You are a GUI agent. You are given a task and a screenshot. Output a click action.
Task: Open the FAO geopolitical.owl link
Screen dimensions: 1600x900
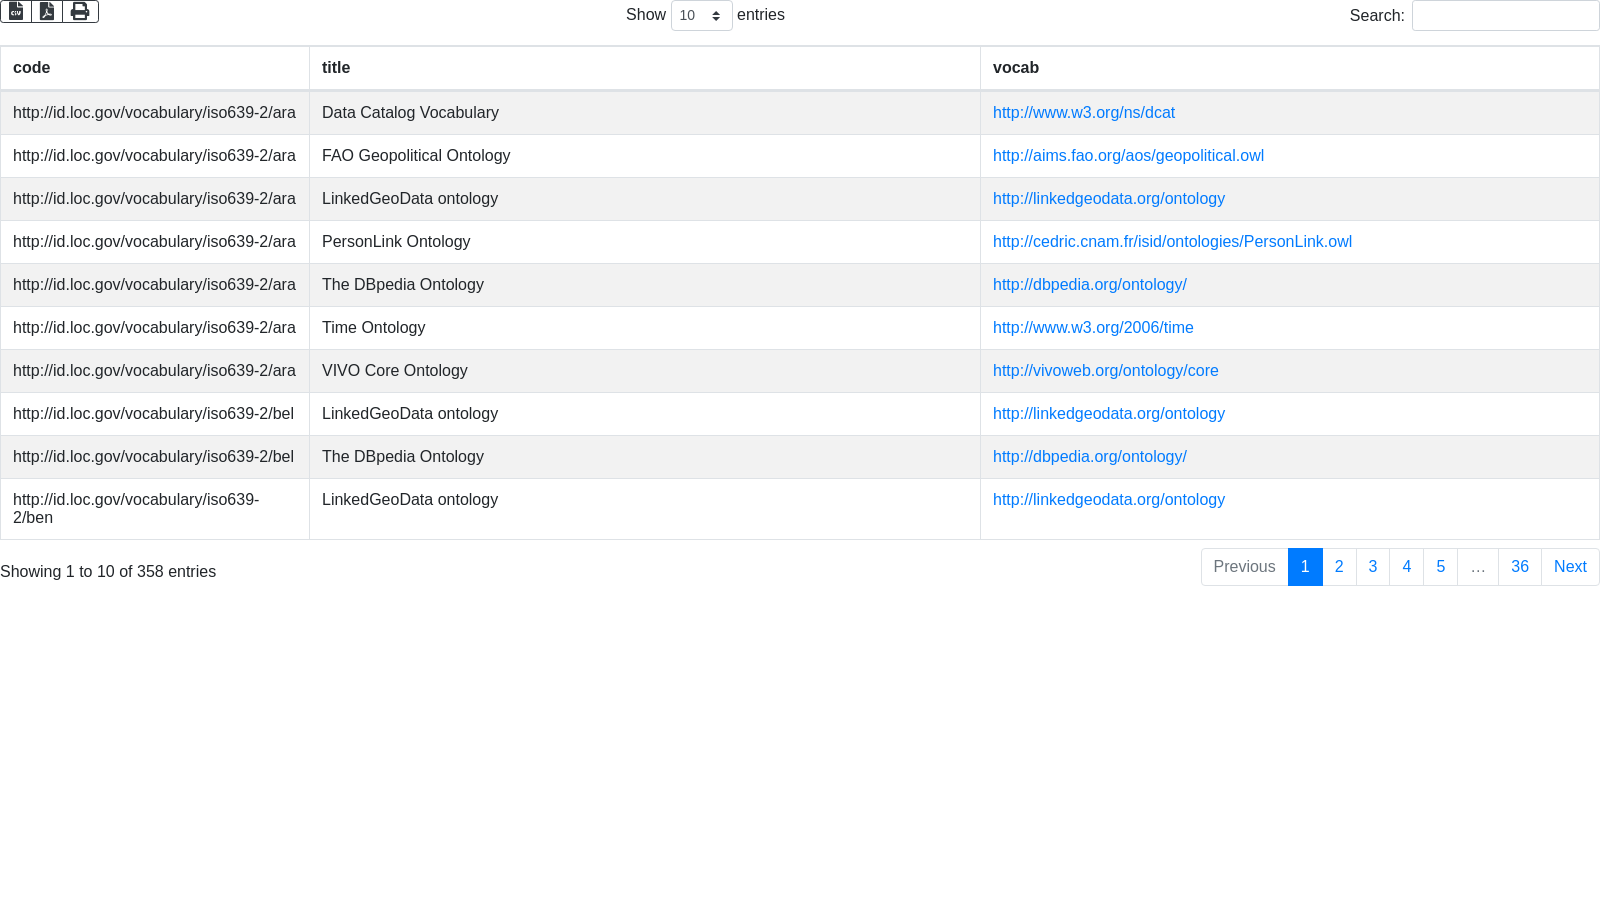(x=1128, y=156)
